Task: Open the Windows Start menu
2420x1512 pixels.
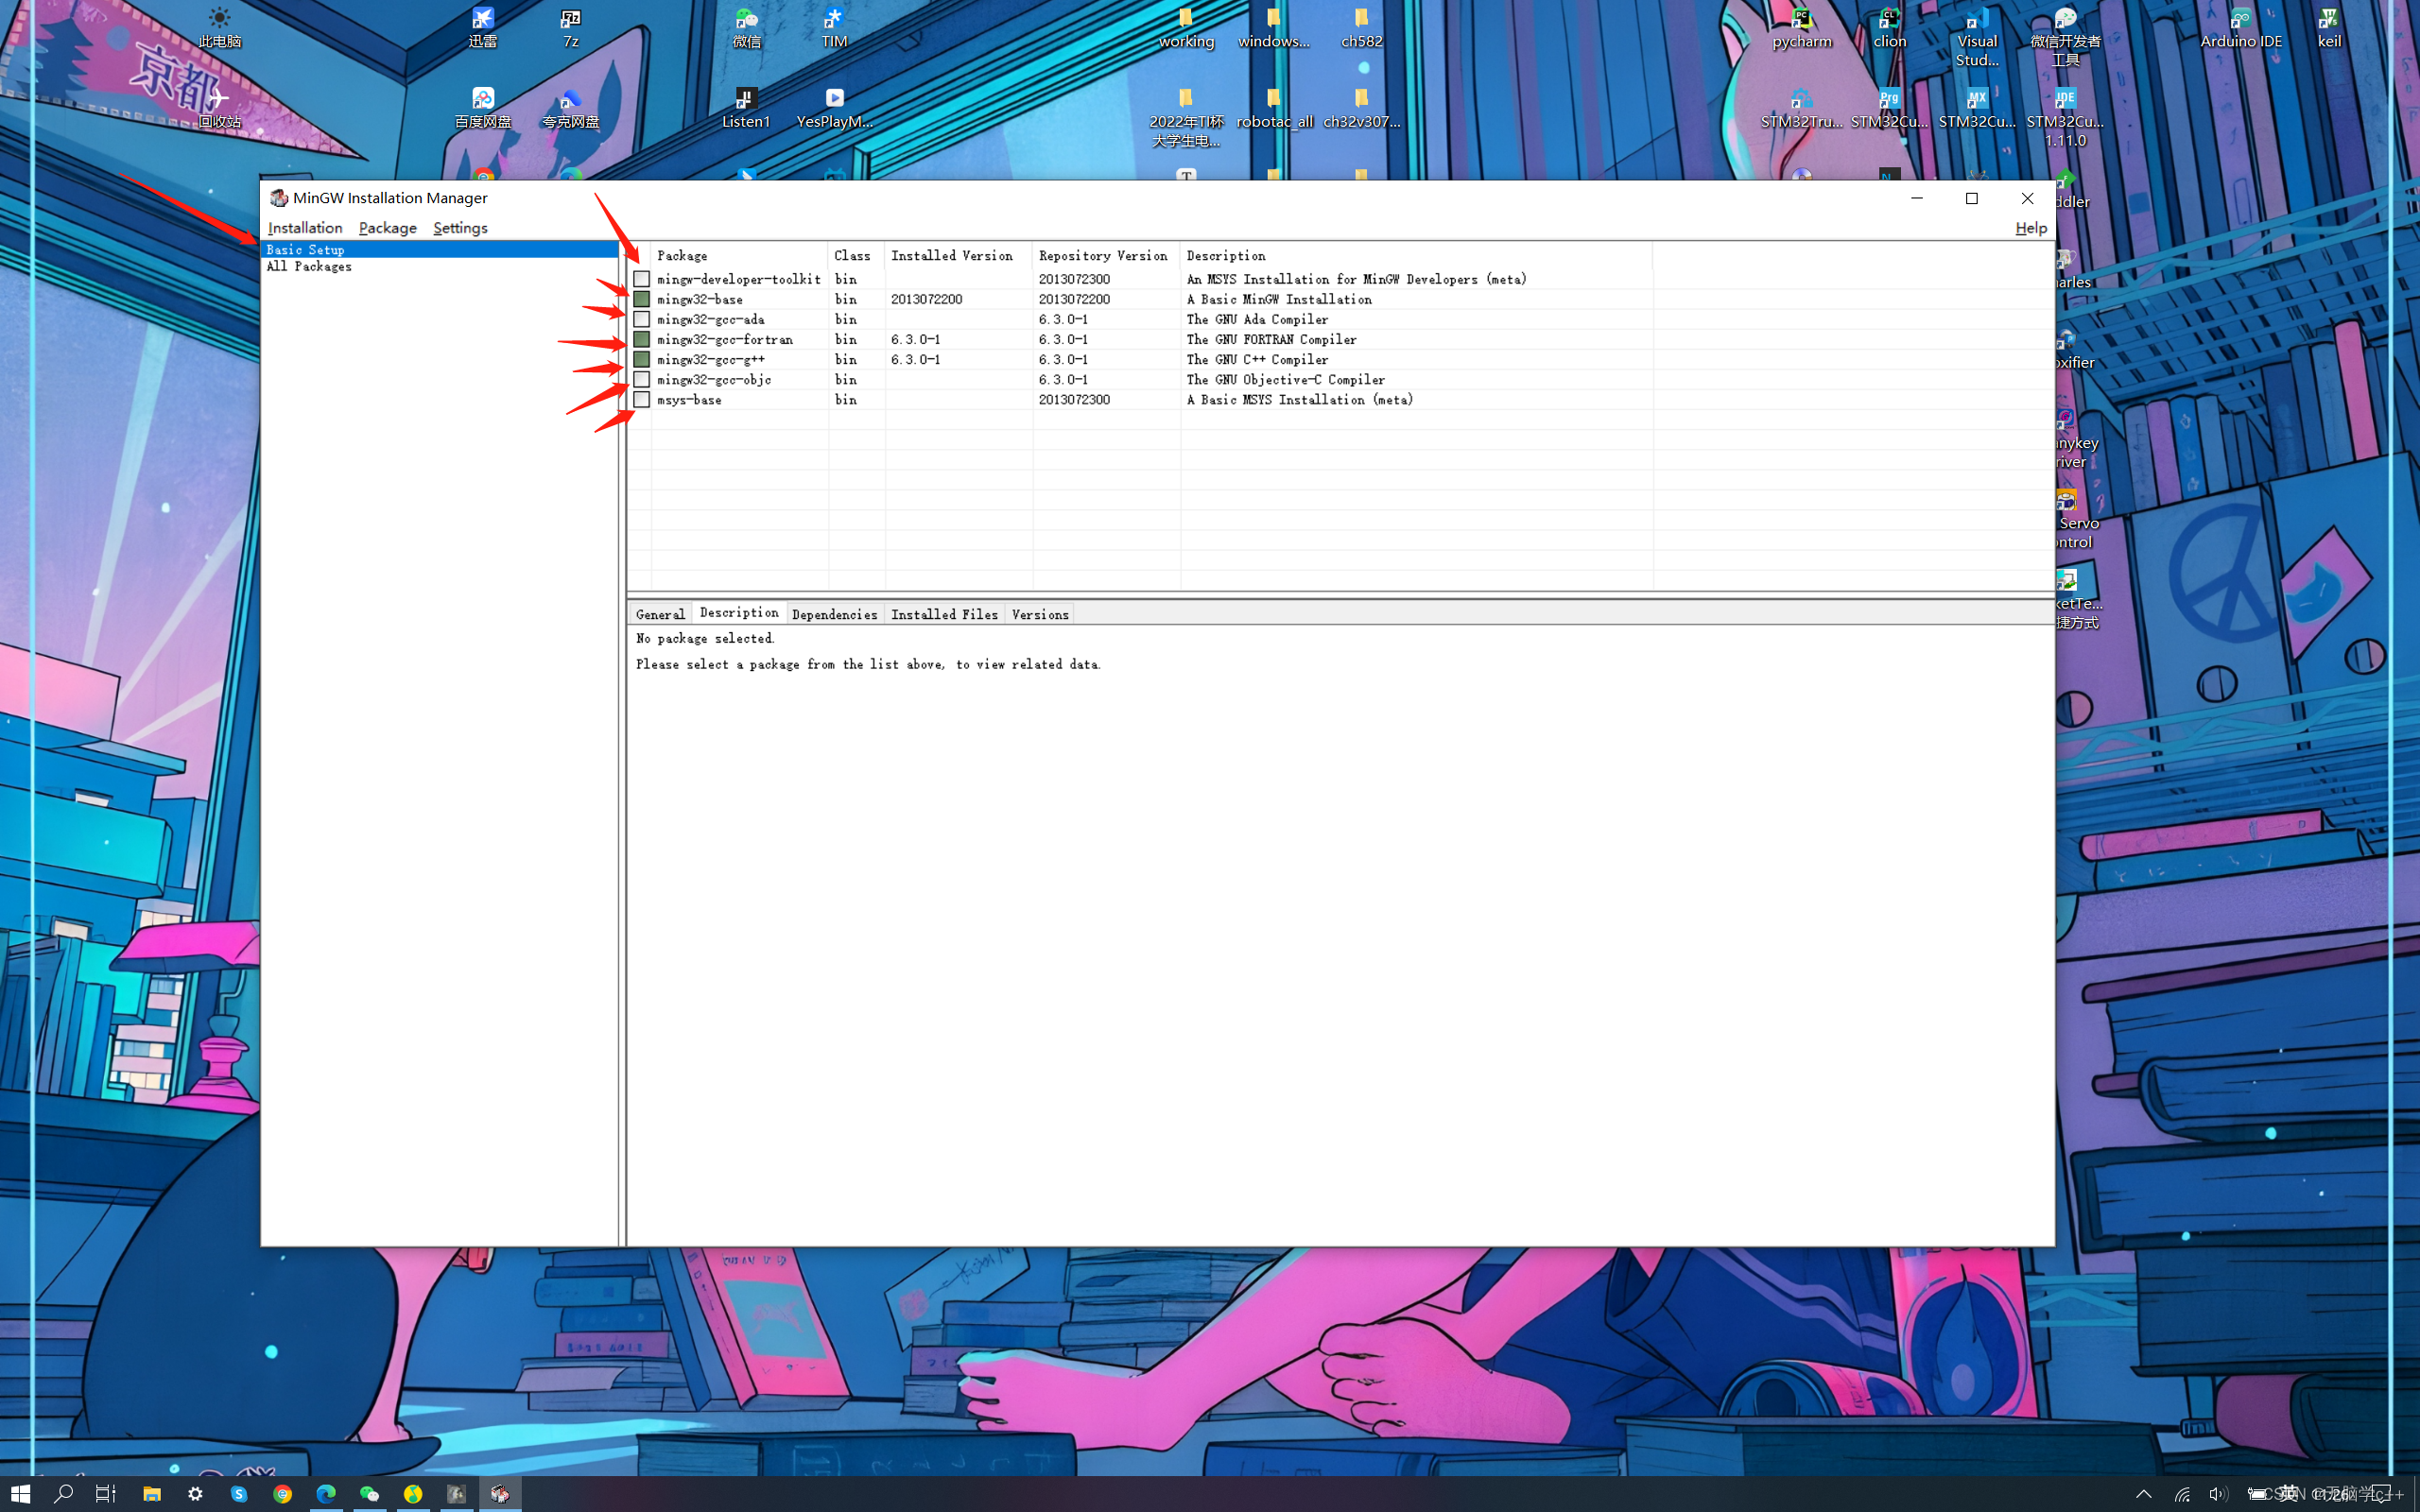Action: (21, 1494)
